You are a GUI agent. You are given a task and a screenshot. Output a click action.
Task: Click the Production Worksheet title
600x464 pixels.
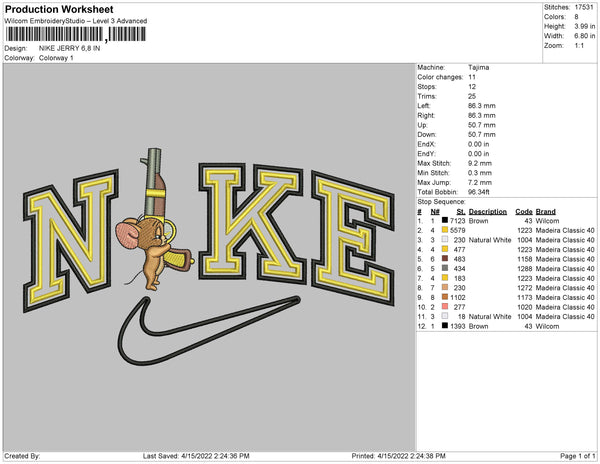[59, 10]
